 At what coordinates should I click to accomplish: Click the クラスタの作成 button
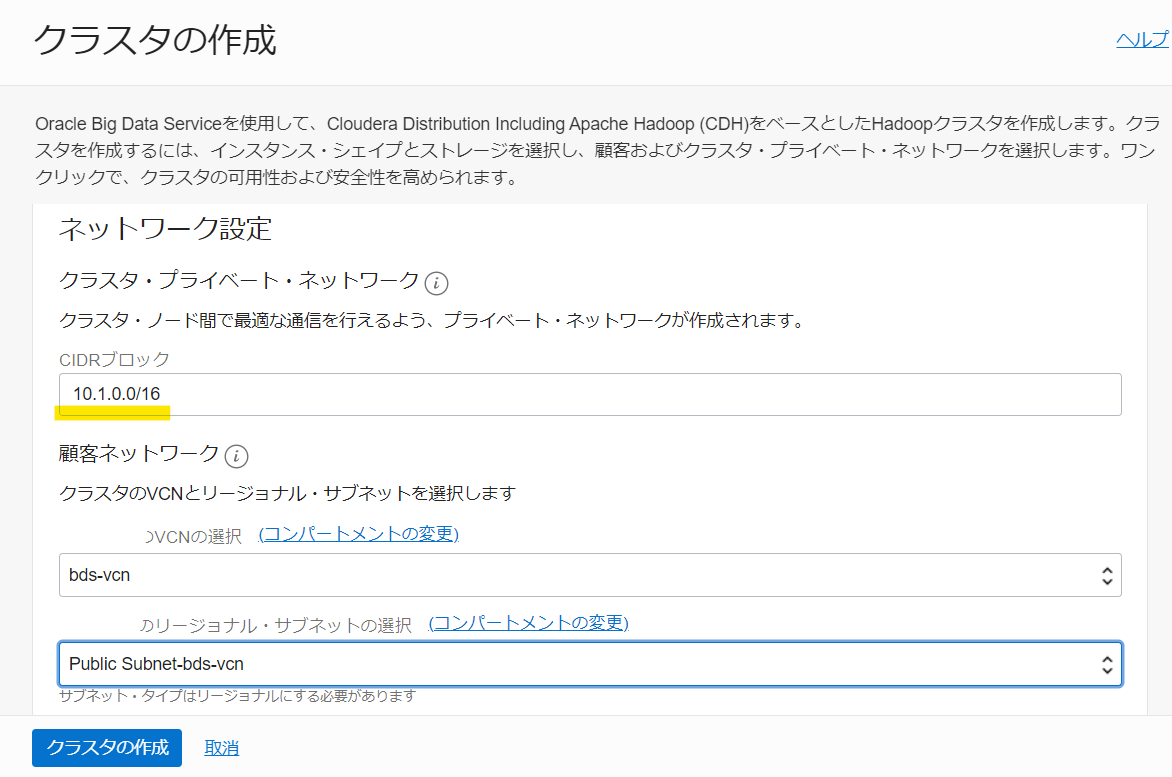(106, 748)
